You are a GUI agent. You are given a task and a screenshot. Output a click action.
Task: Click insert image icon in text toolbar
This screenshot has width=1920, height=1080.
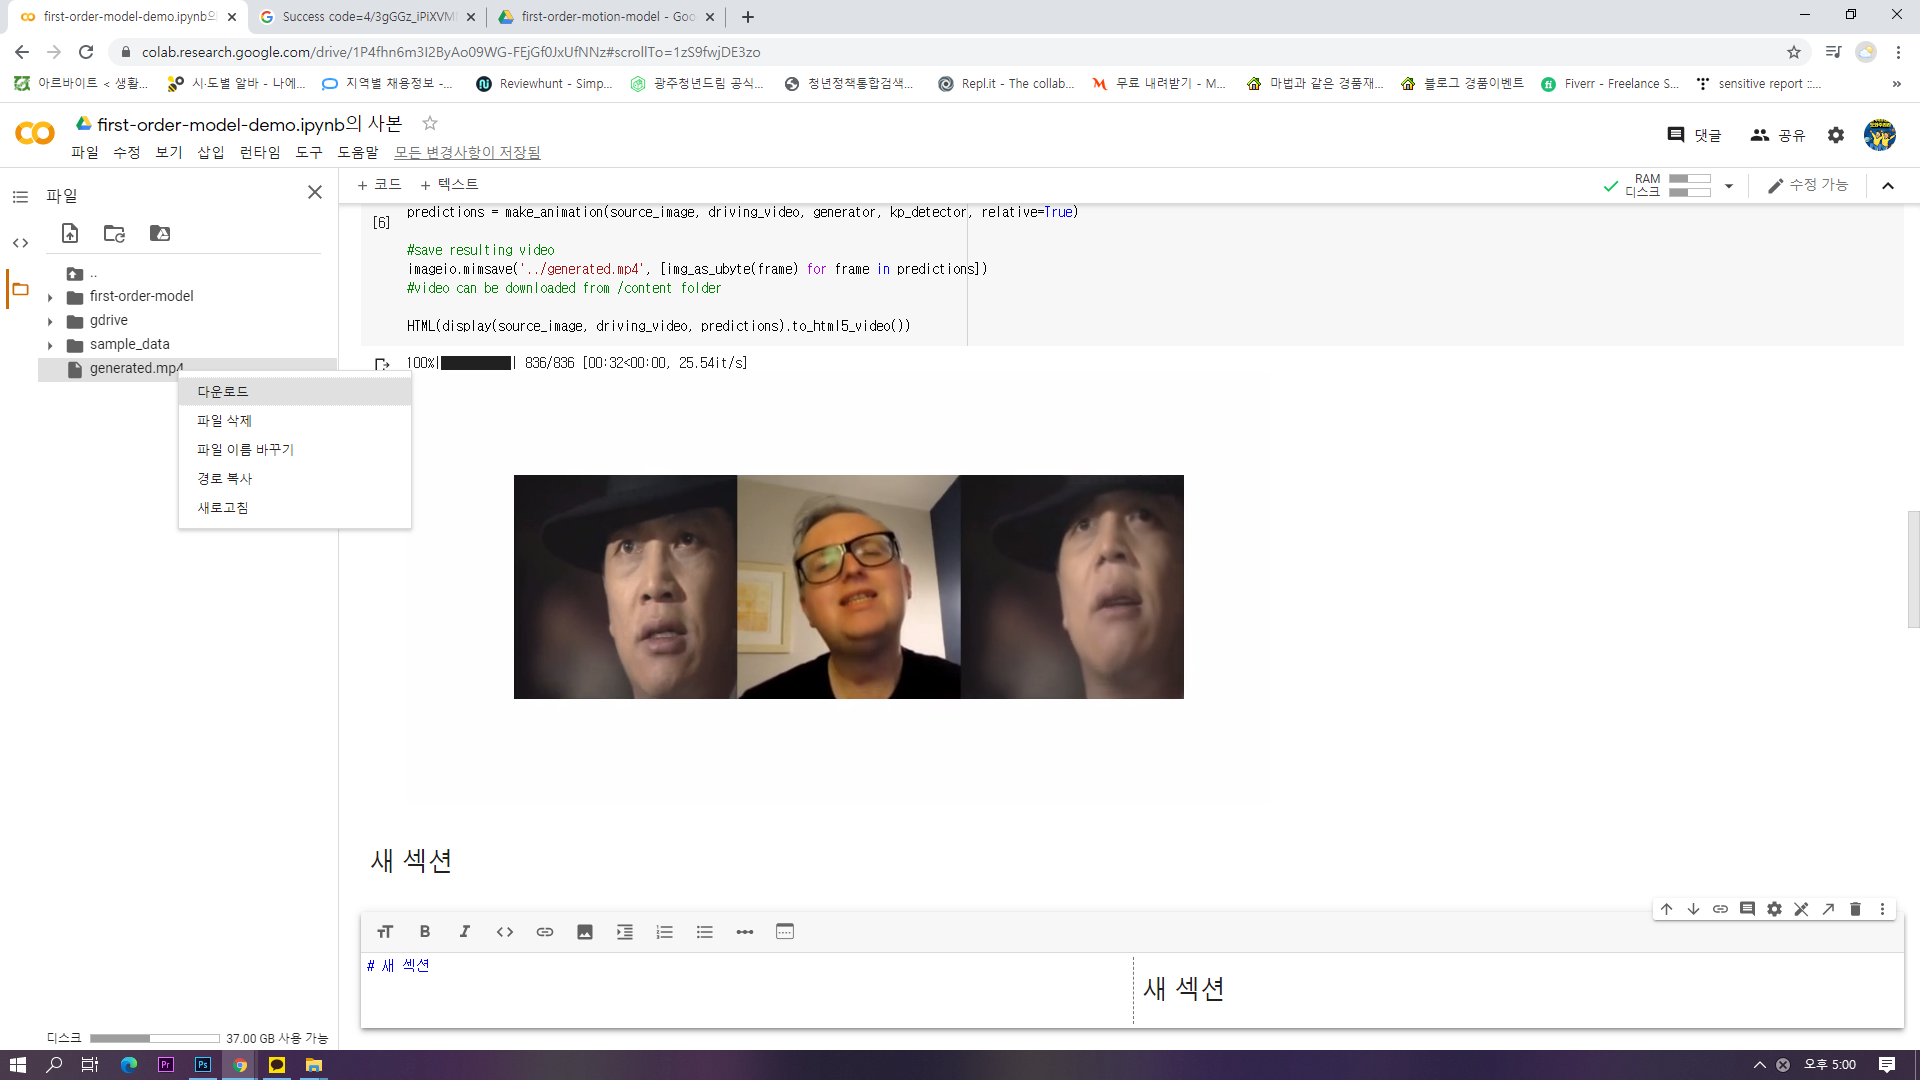pos(585,932)
